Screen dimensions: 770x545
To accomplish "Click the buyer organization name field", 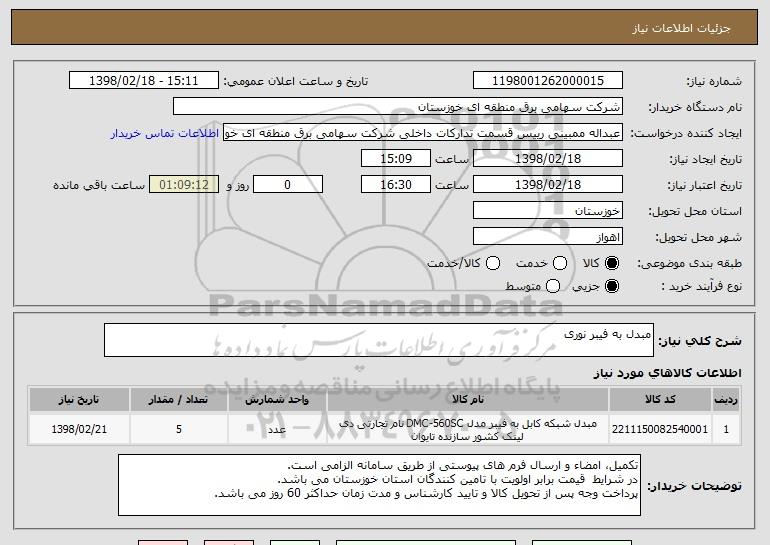I will point(398,107).
